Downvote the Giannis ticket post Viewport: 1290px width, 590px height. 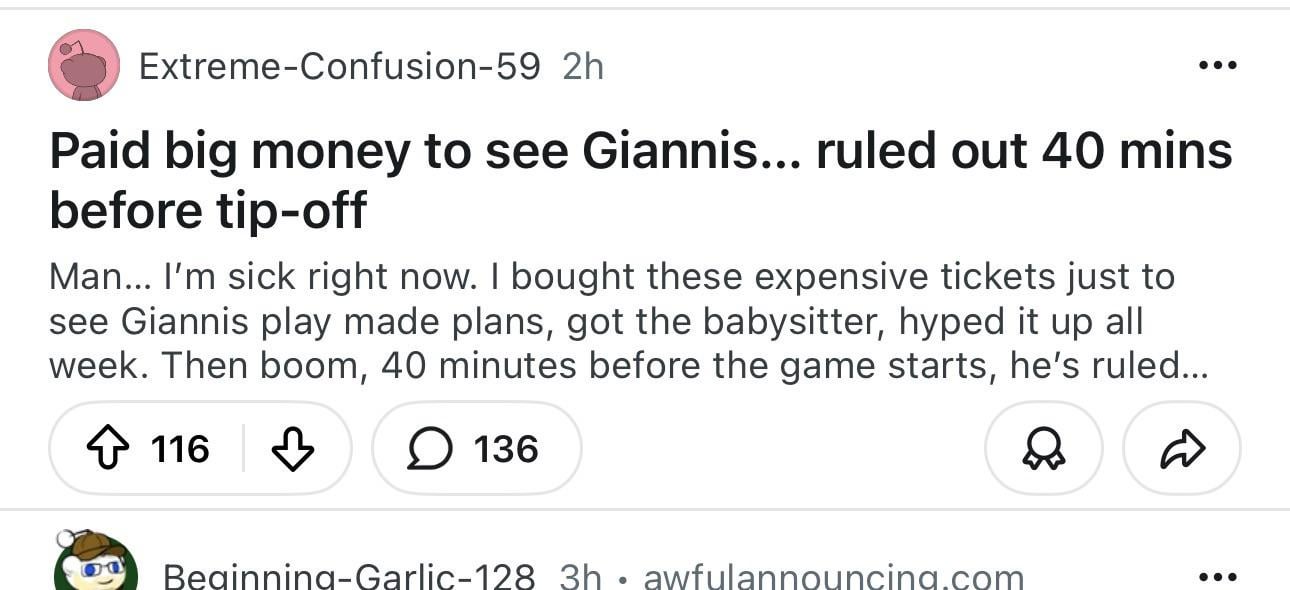click(x=293, y=449)
